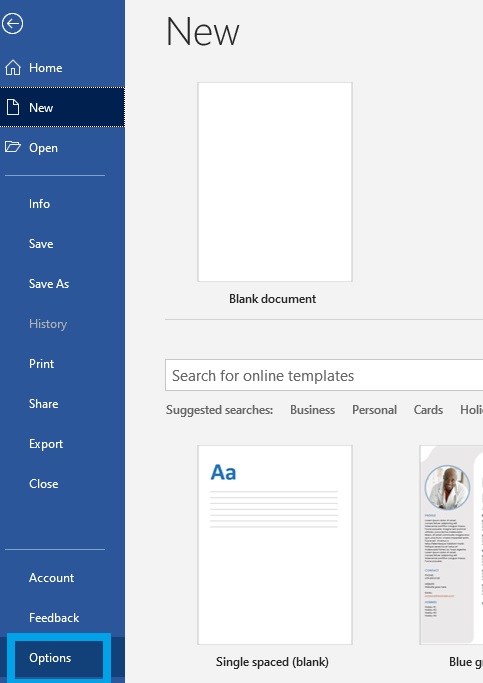
Task: Open the Export page
Action: (x=62, y=444)
